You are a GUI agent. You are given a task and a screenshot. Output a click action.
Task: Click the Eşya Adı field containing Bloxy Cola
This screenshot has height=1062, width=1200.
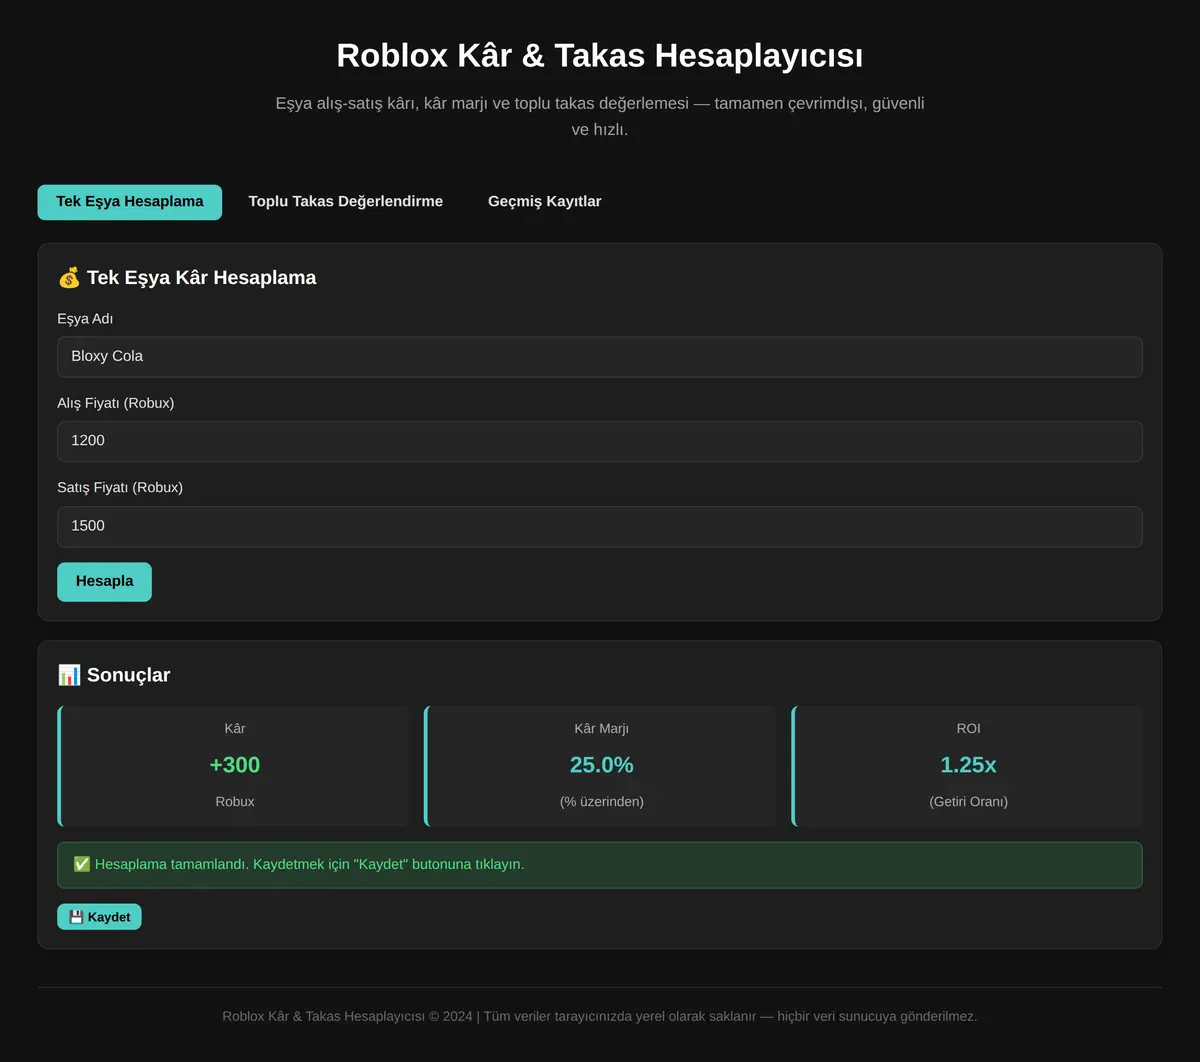pos(600,357)
